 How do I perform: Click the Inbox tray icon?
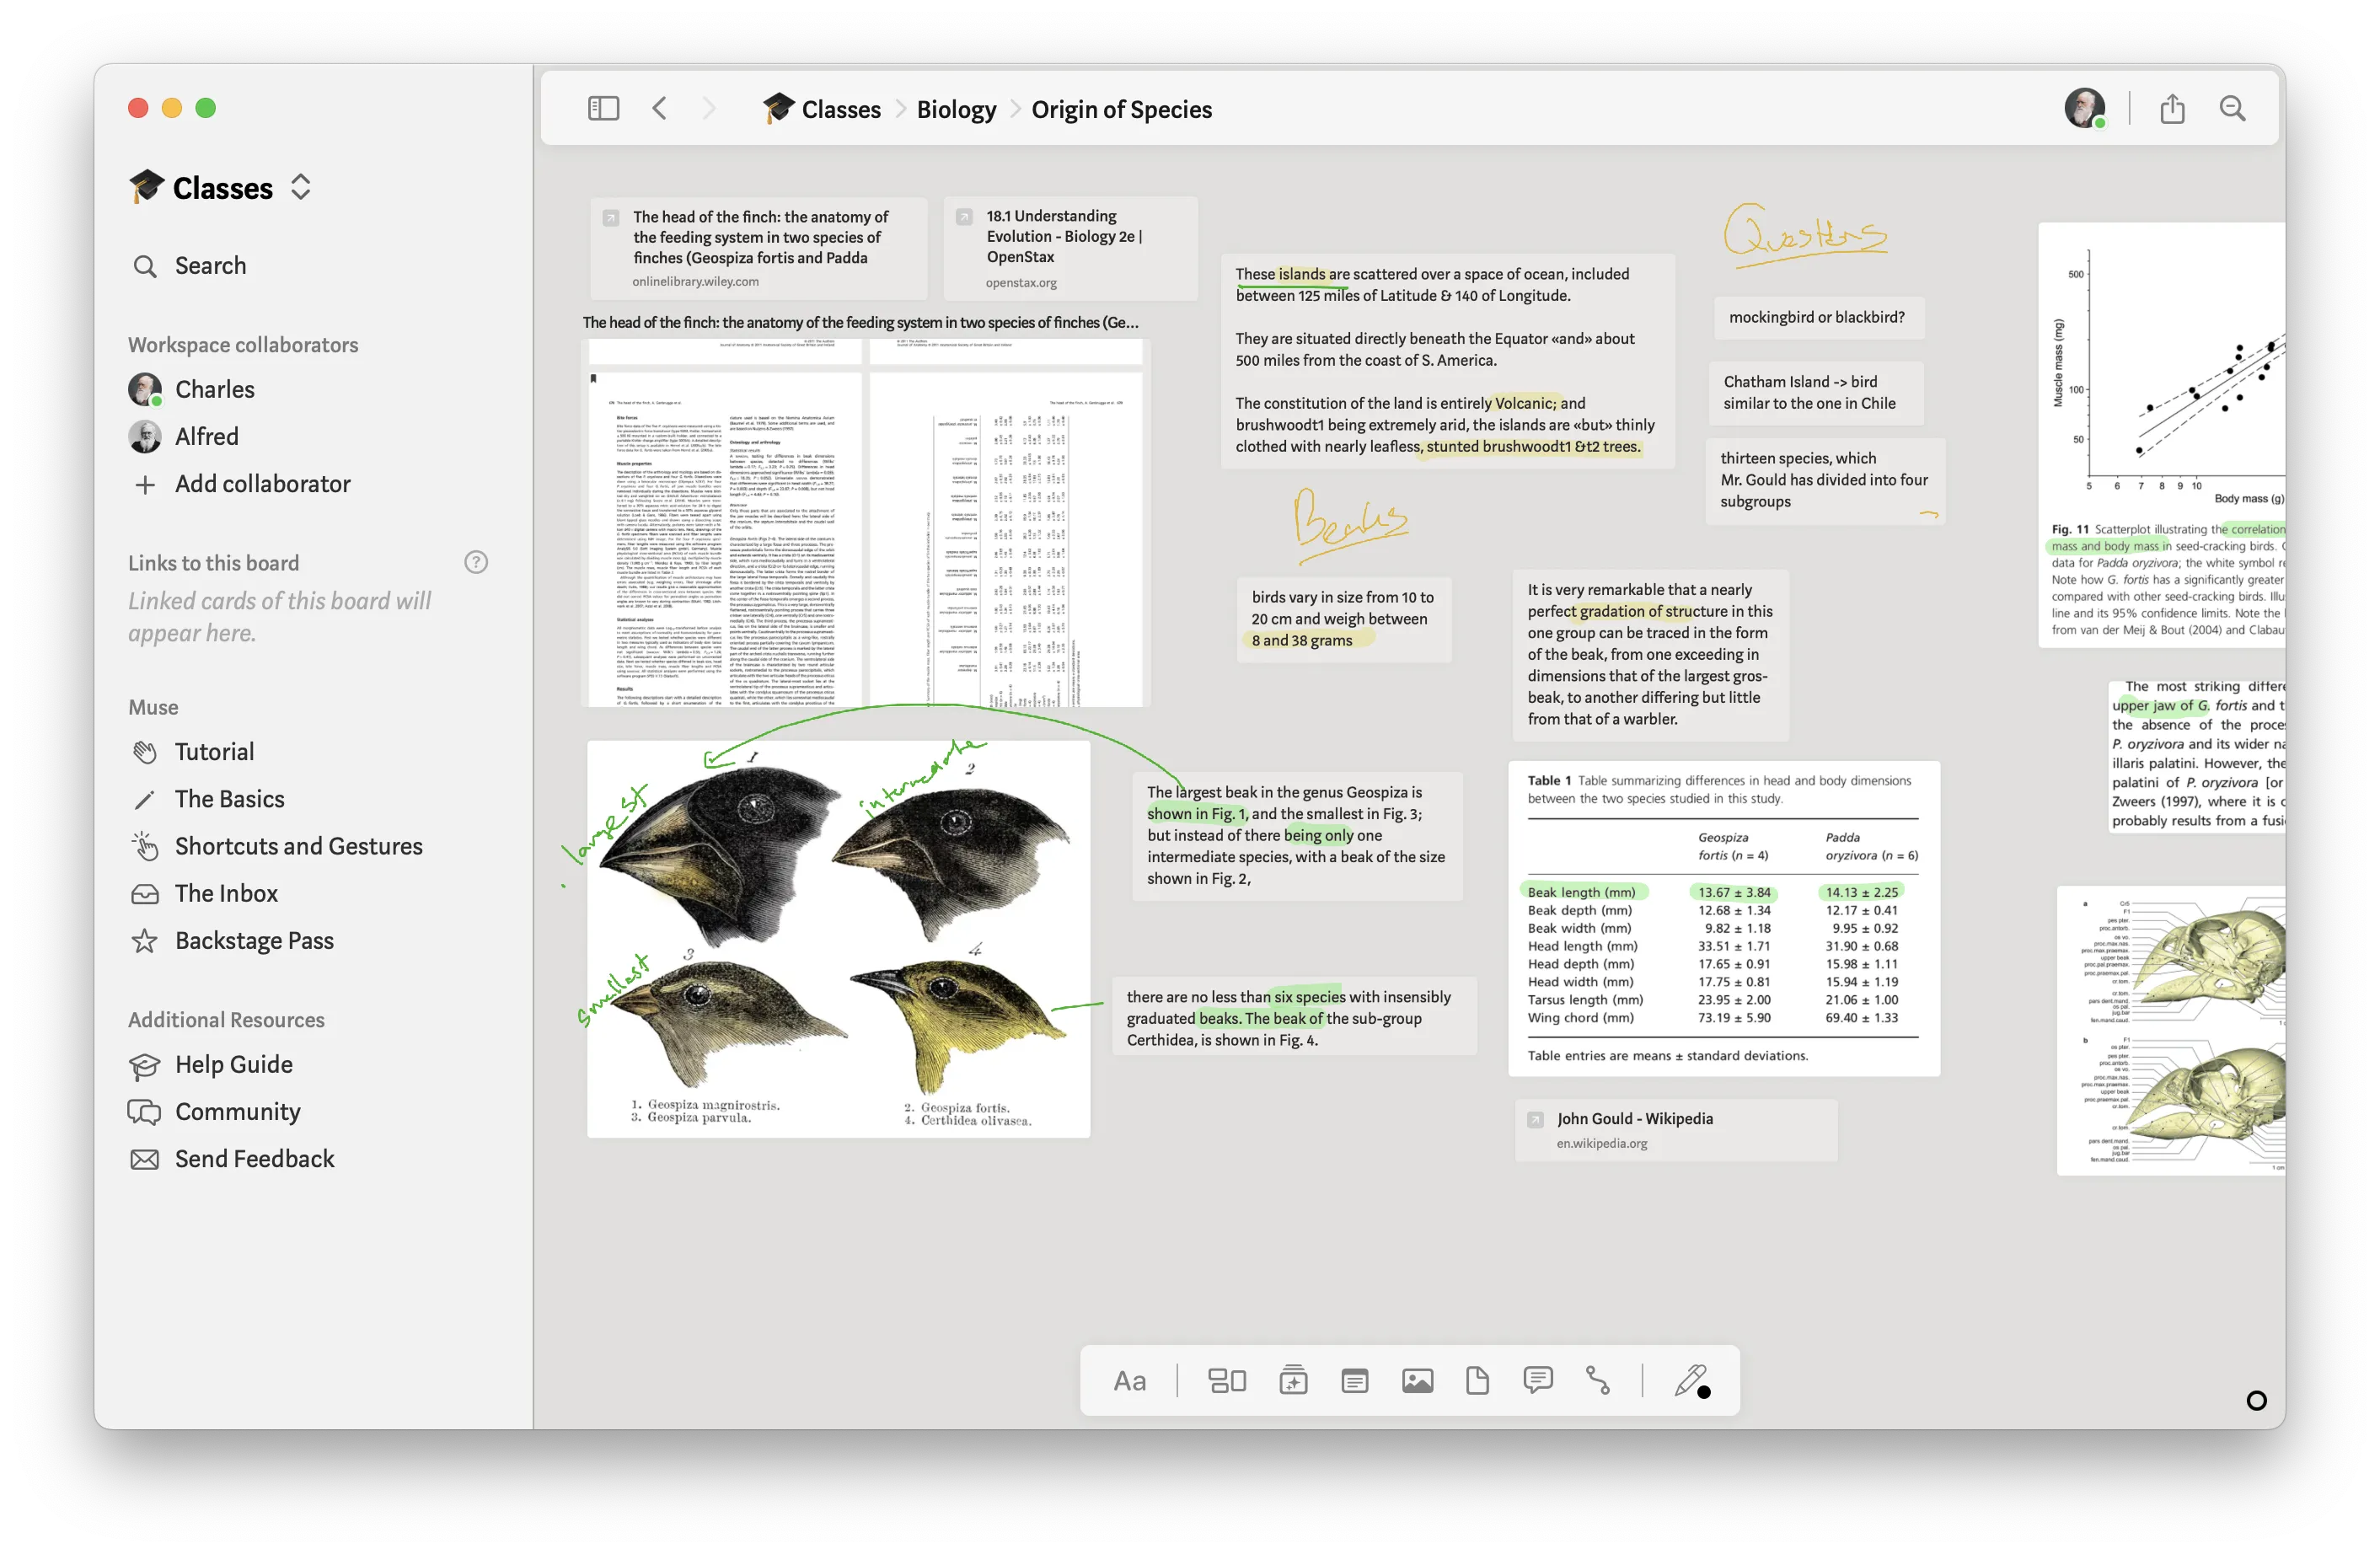click(145, 893)
